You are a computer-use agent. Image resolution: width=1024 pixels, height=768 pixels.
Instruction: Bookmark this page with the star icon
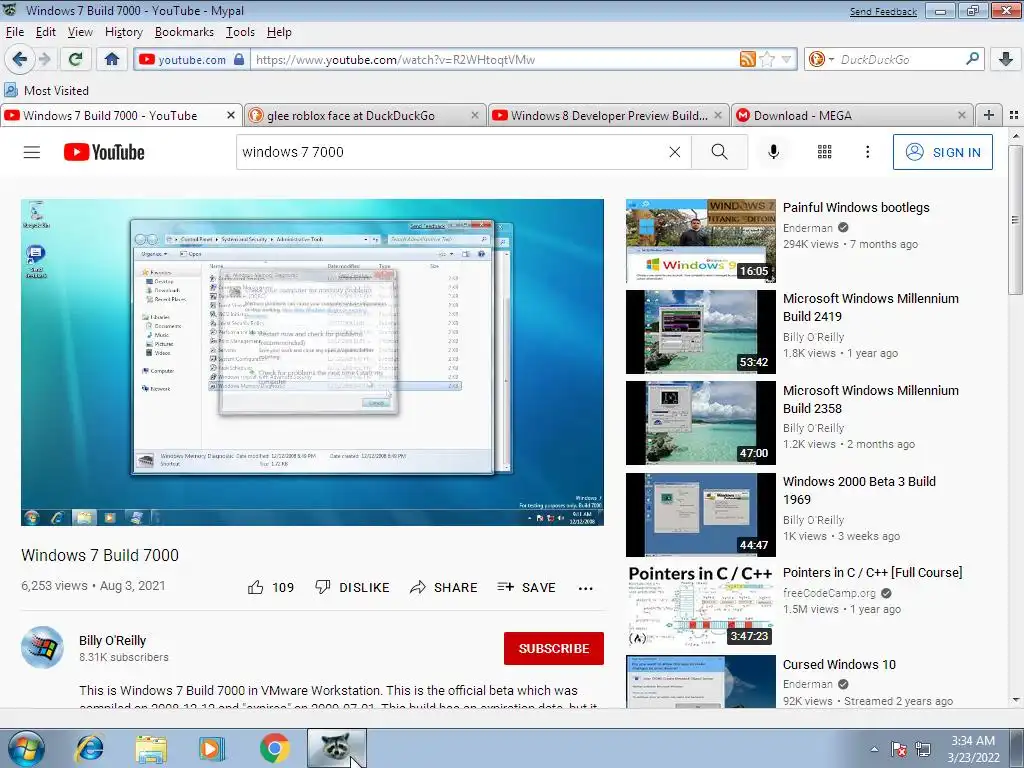tap(767, 59)
